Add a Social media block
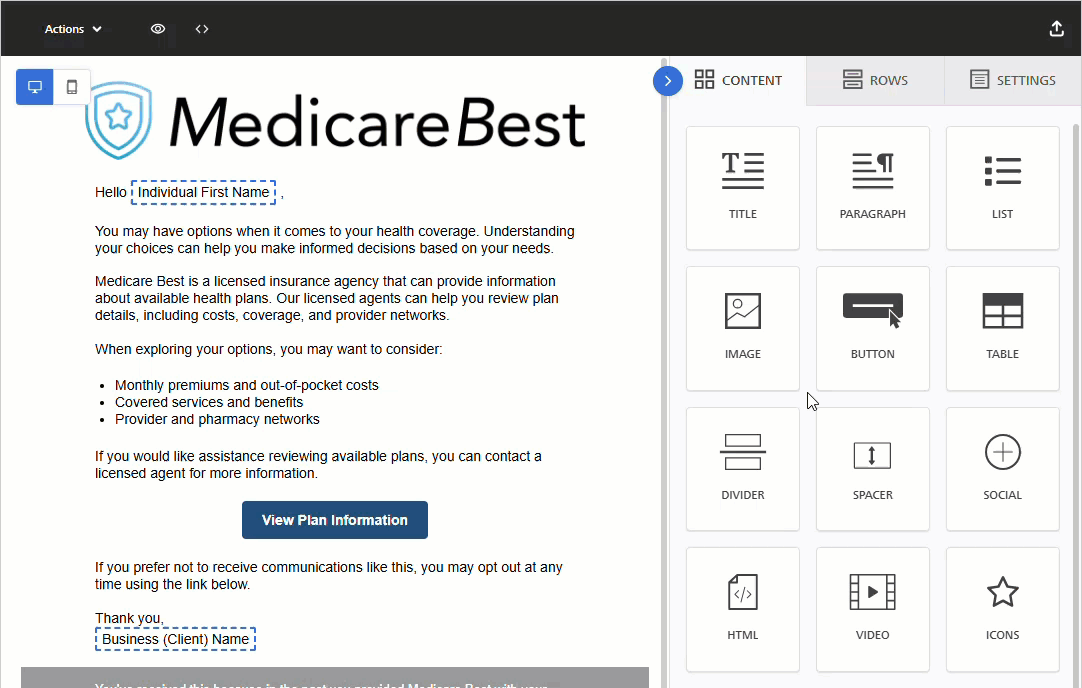 [x=1002, y=468]
